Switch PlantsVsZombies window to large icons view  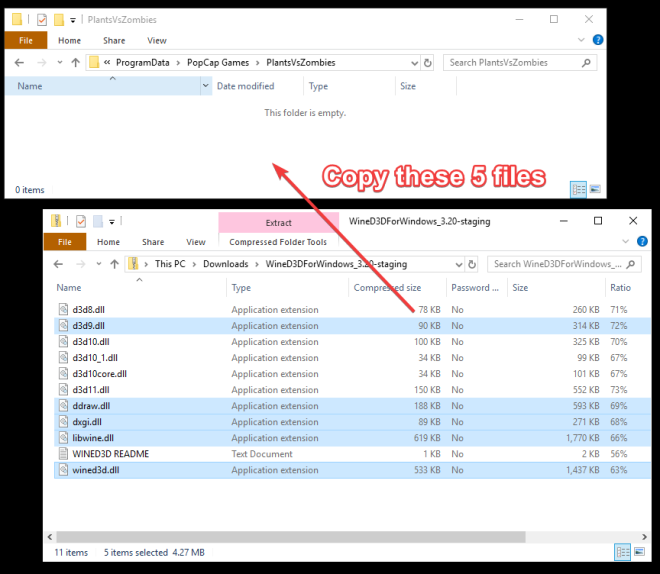(x=595, y=189)
